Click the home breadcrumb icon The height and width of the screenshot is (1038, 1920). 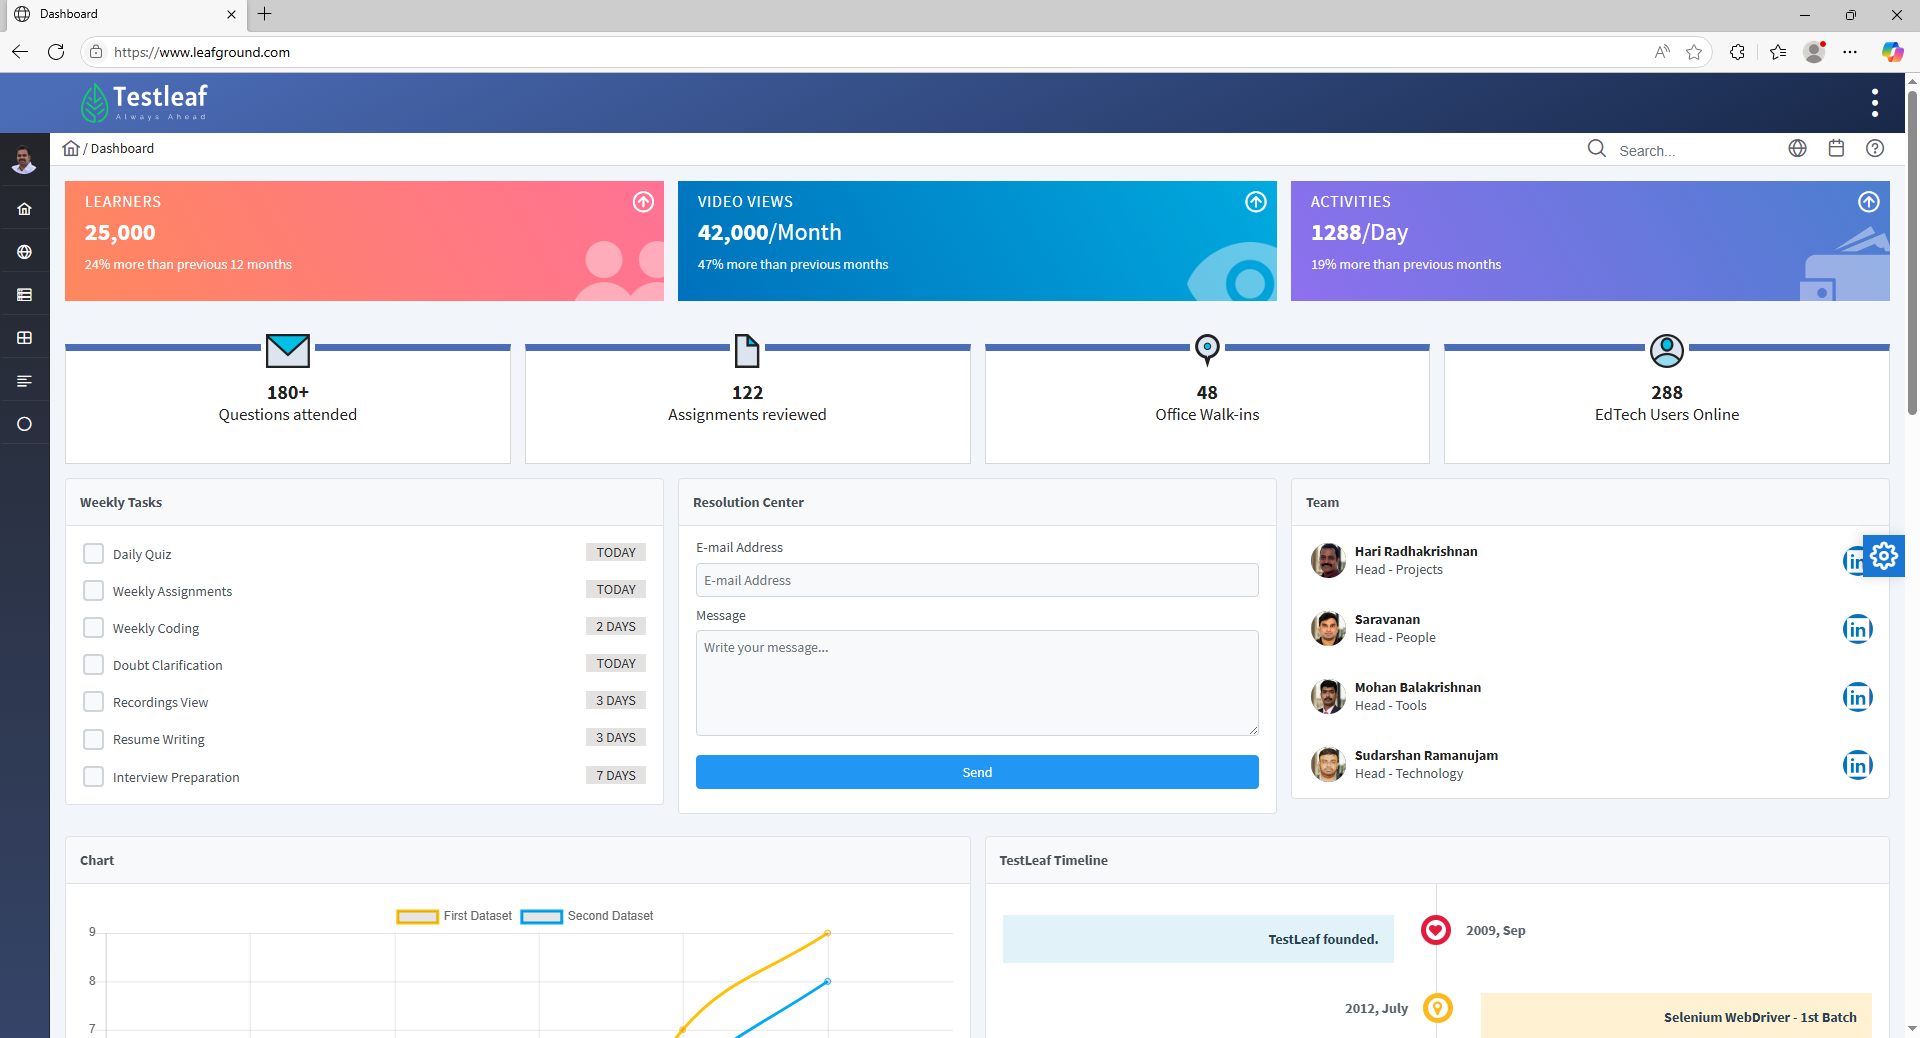71,148
